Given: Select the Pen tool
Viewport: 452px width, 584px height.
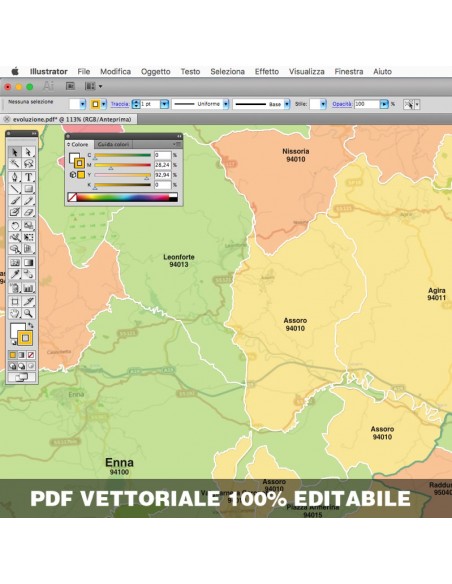Looking at the screenshot, I should coord(15,177).
